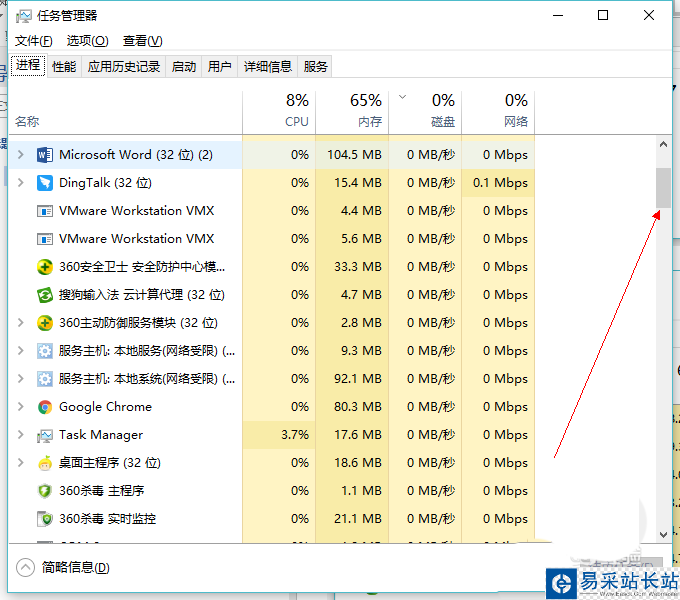Open the 选项(O) menu

pyautogui.click(x=87, y=41)
